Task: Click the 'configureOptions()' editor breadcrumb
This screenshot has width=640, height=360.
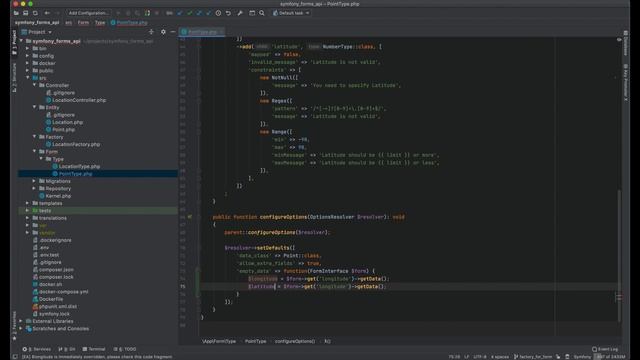Action: (x=295, y=341)
